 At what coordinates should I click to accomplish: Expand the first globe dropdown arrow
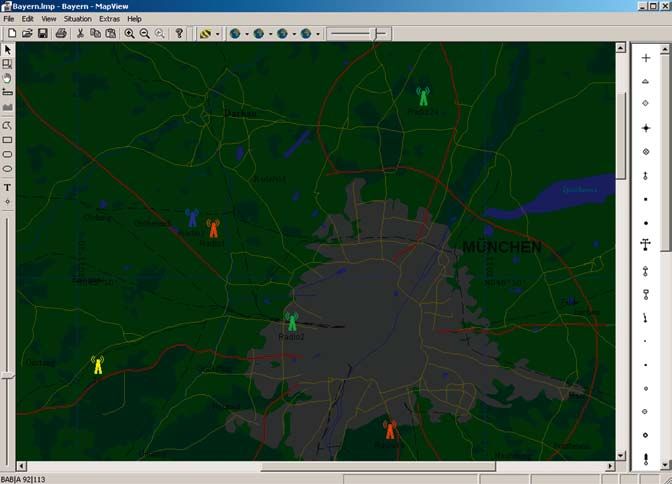tap(247, 34)
